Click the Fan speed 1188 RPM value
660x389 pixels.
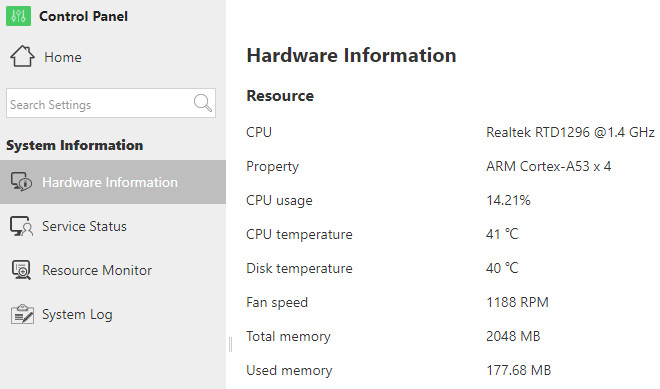click(x=517, y=302)
